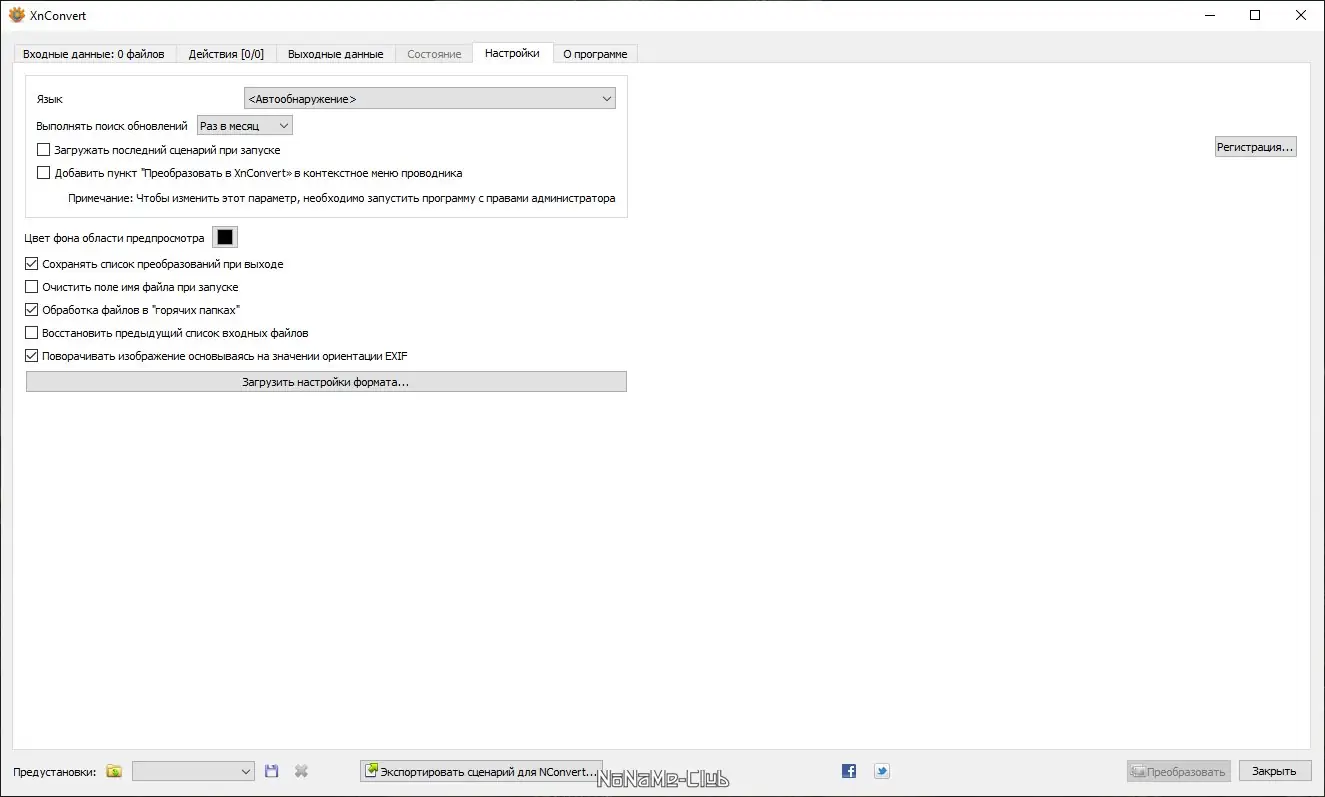Image resolution: width=1325 pixels, height=797 pixels.
Task: Click the "Цвет фона области предпросмотра" label
Action: [115, 238]
